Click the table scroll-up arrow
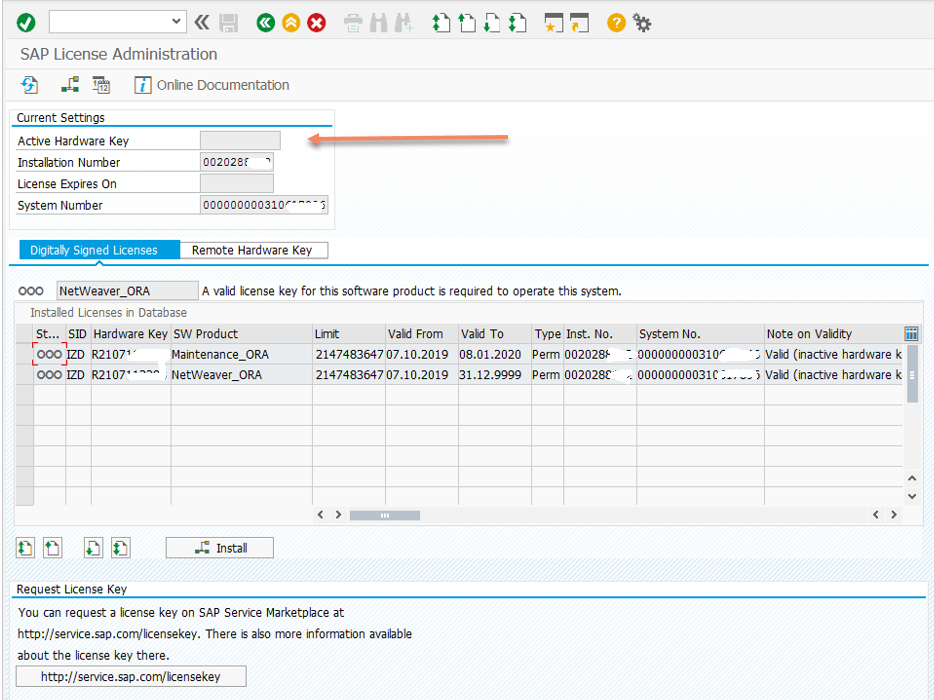Viewport: 934px width, 700px height. click(912, 478)
